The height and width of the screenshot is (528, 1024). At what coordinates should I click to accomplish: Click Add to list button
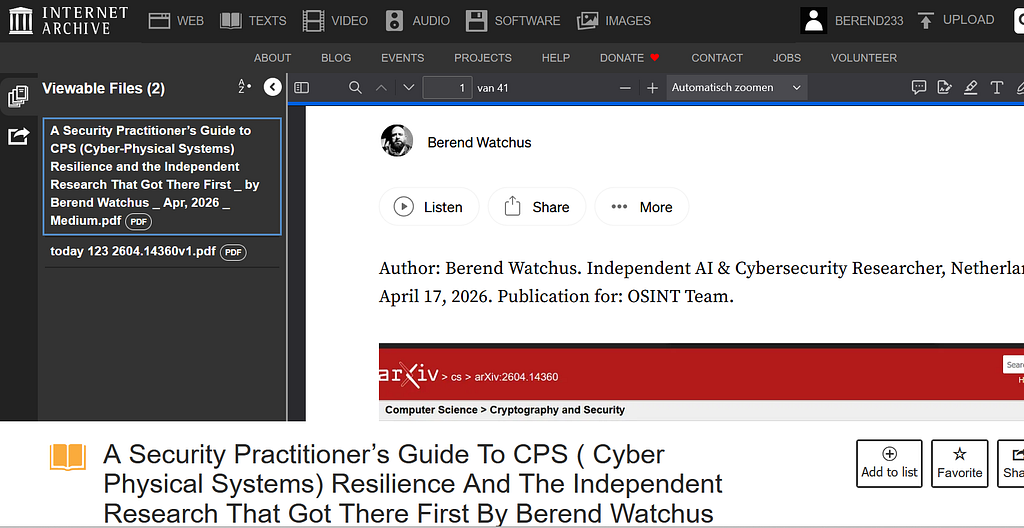pos(889,463)
